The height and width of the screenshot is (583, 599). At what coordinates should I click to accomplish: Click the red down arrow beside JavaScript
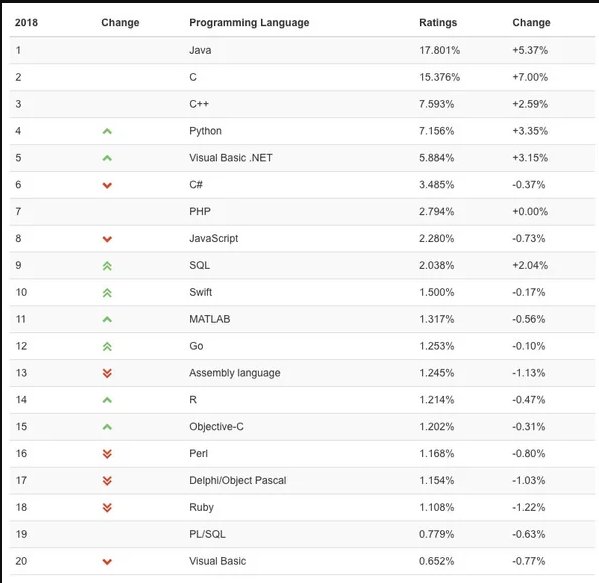point(107,239)
